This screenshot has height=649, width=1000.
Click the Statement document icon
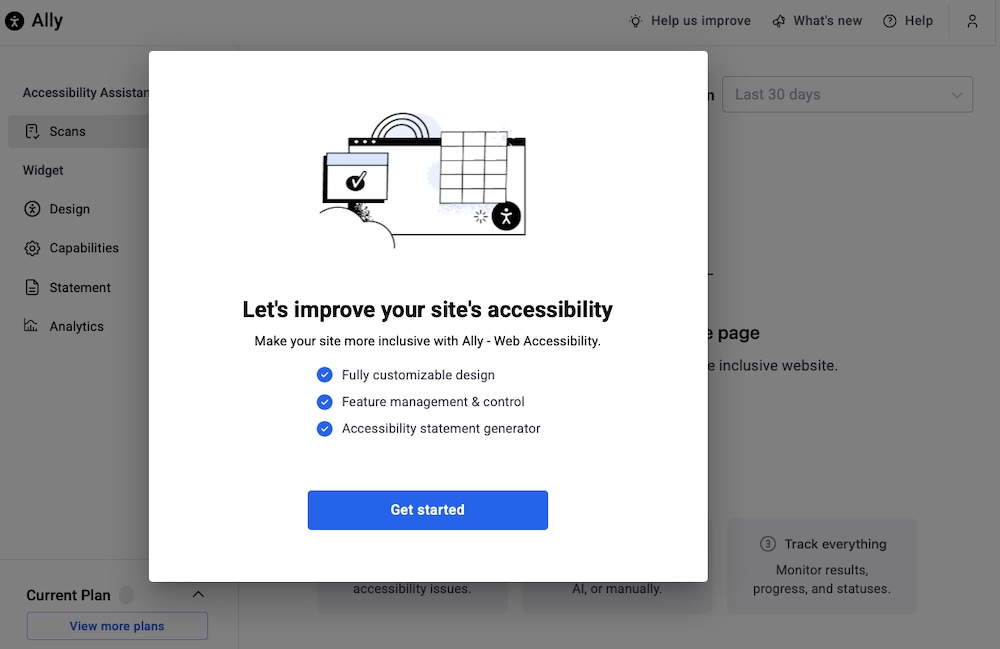point(32,287)
